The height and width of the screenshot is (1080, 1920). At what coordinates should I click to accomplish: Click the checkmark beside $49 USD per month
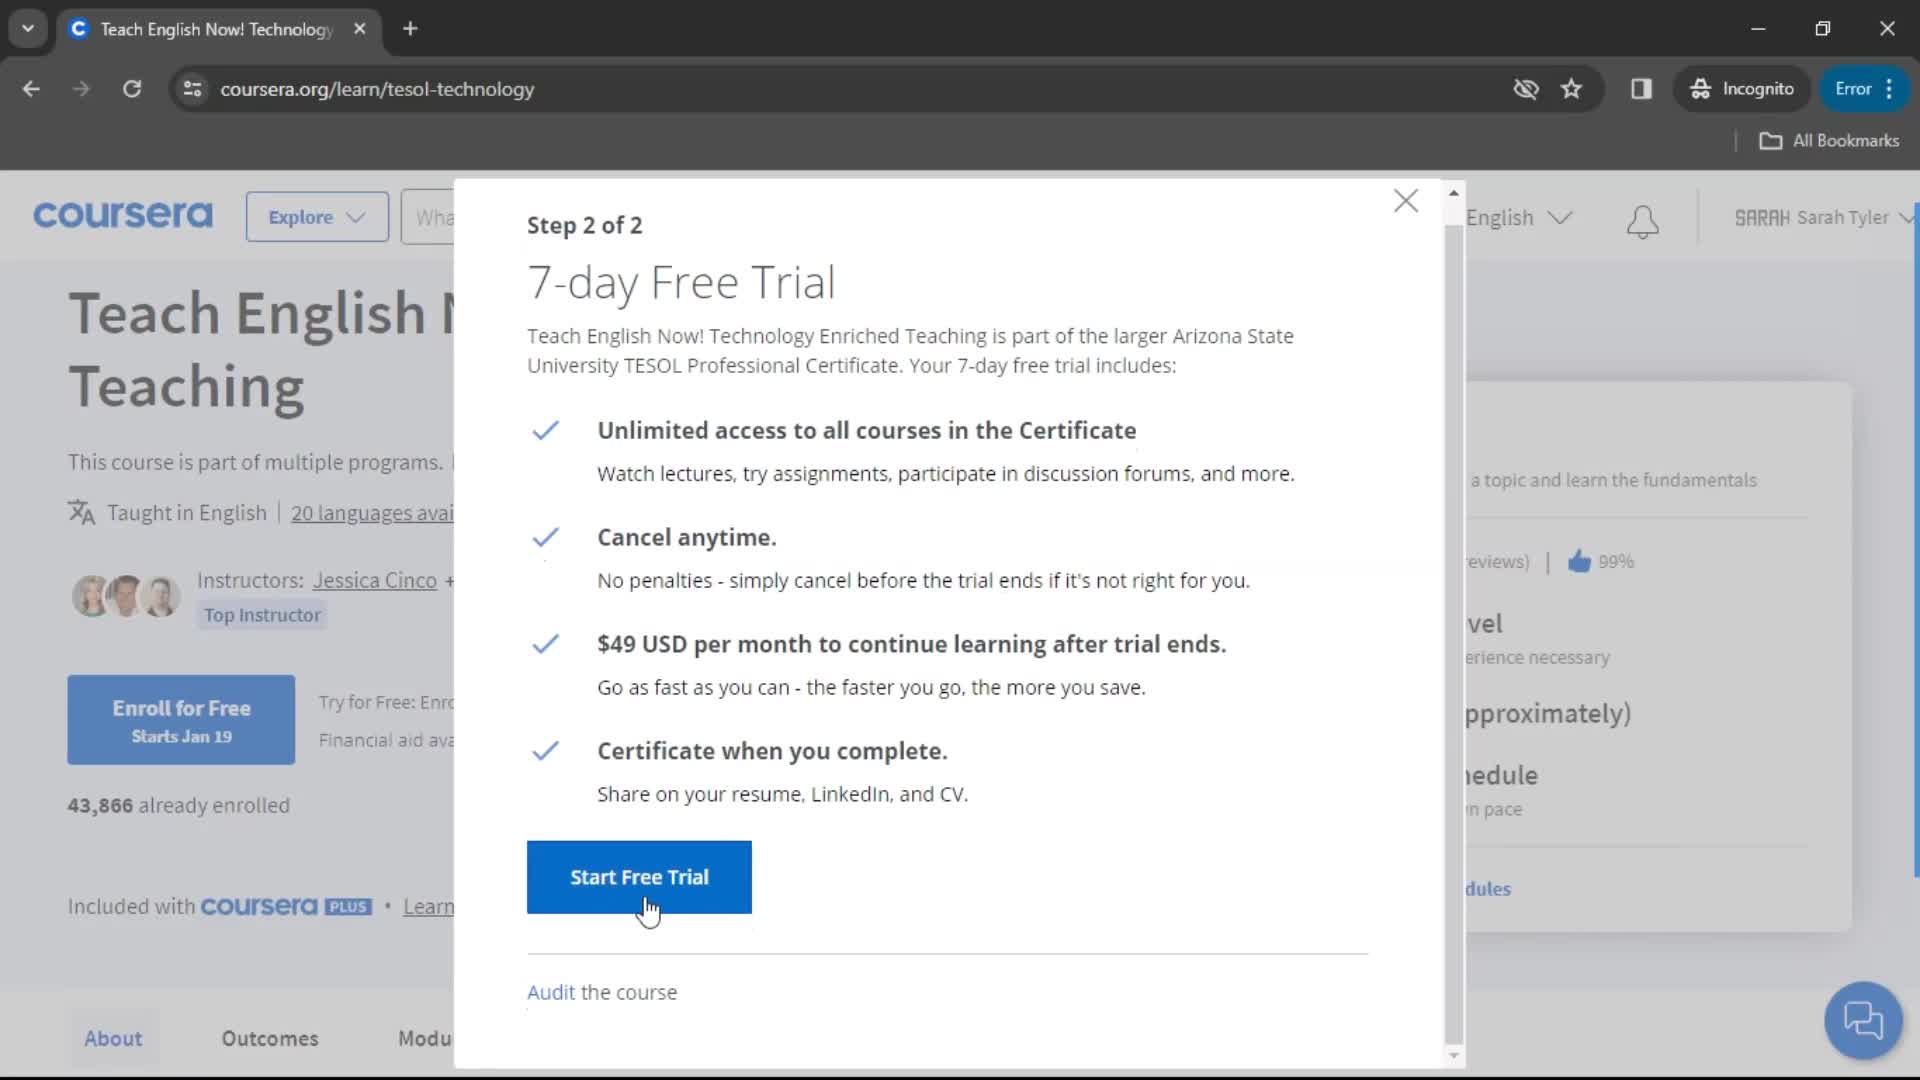[545, 644]
